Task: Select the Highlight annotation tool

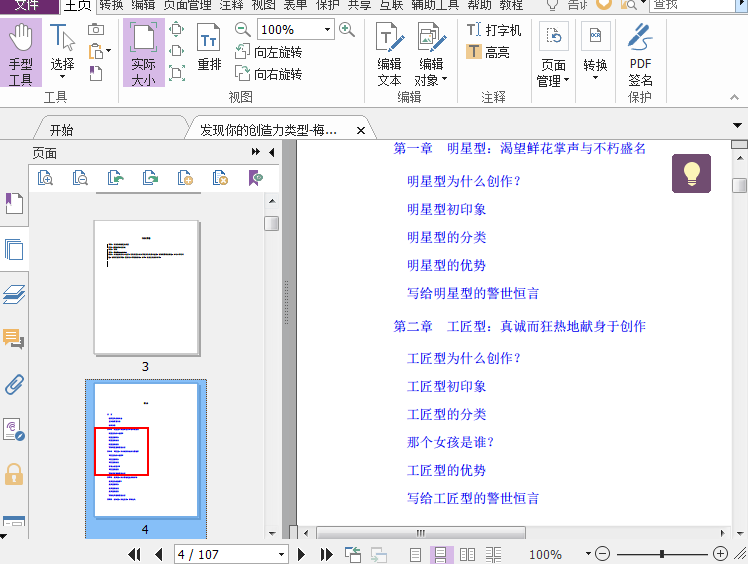Action: tap(488, 52)
